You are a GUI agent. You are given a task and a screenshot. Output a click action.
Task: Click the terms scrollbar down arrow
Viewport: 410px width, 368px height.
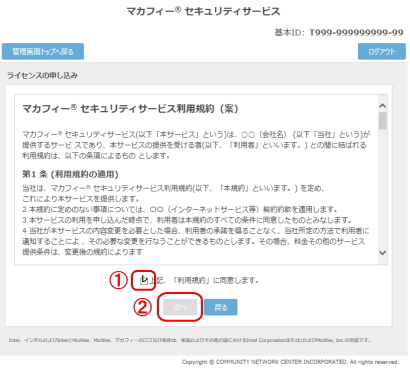[383, 253]
